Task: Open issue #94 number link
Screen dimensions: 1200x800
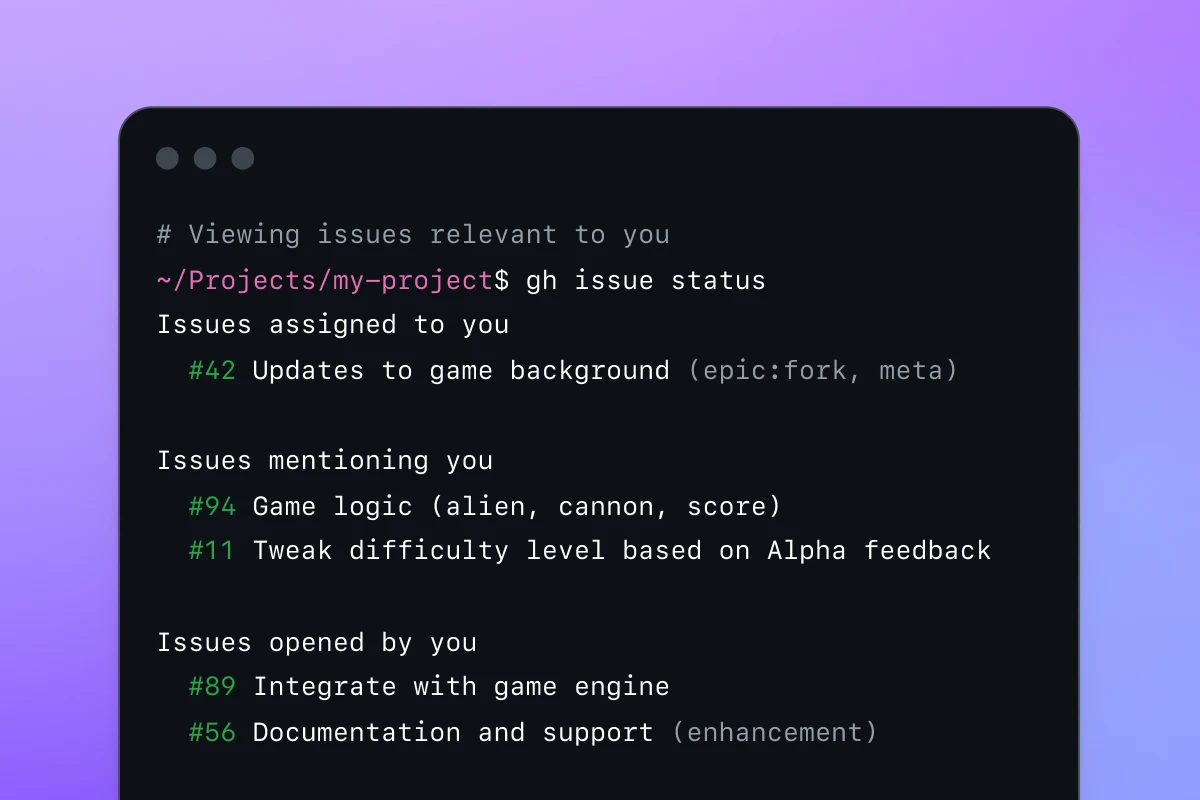Action: click(x=212, y=507)
